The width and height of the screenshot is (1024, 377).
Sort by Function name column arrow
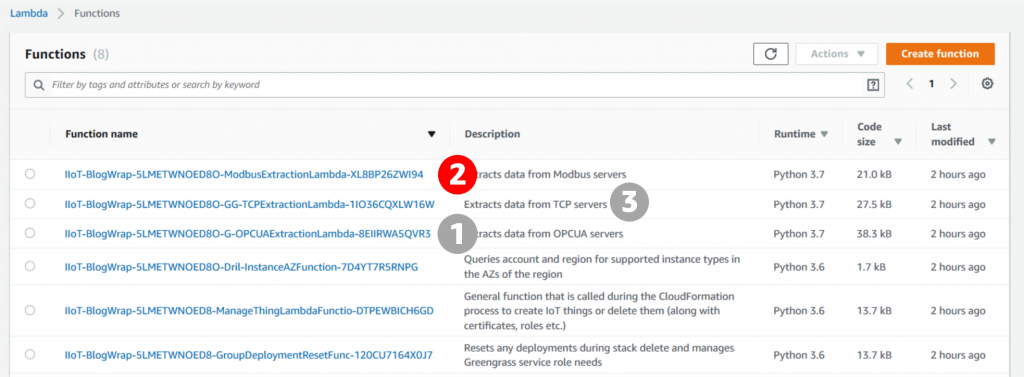[431, 135]
